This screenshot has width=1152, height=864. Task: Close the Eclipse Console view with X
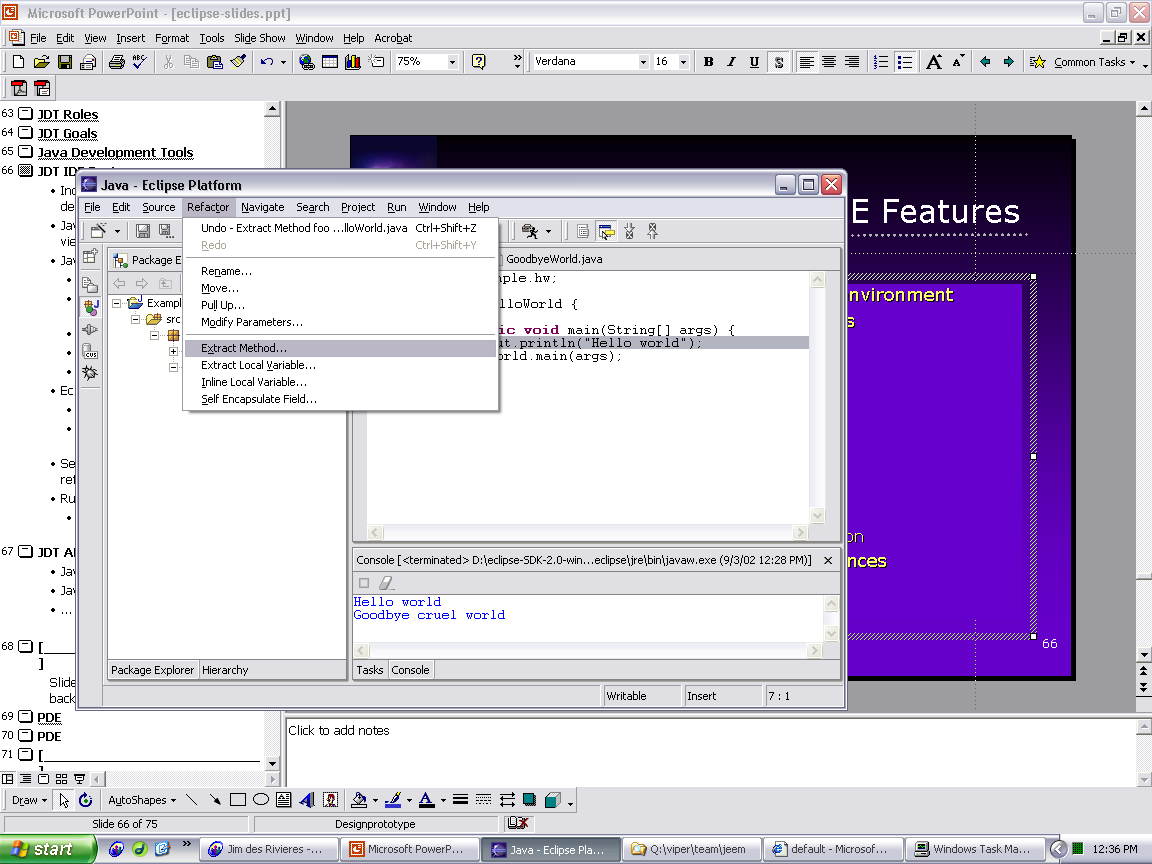pyautogui.click(x=828, y=560)
